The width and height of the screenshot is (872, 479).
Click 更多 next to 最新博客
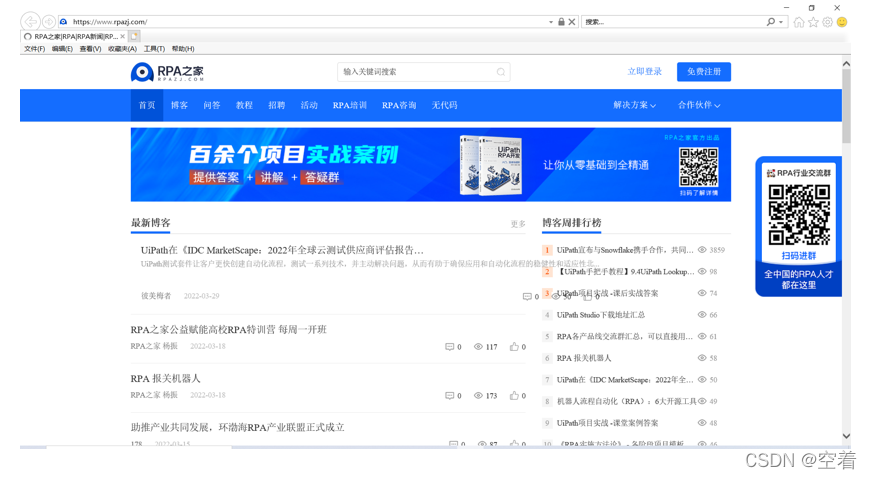pyautogui.click(x=518, y=224)
